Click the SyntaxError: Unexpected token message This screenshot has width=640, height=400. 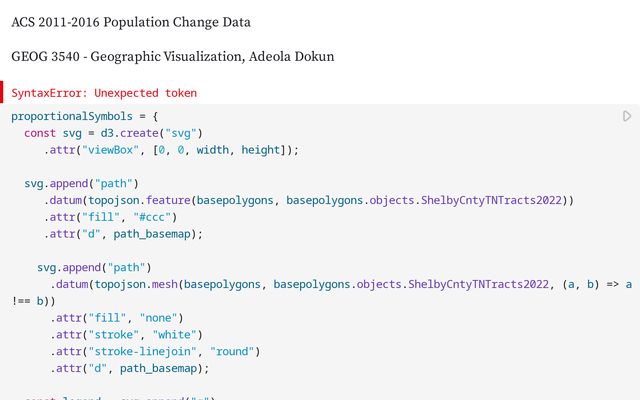click(104, 93)
